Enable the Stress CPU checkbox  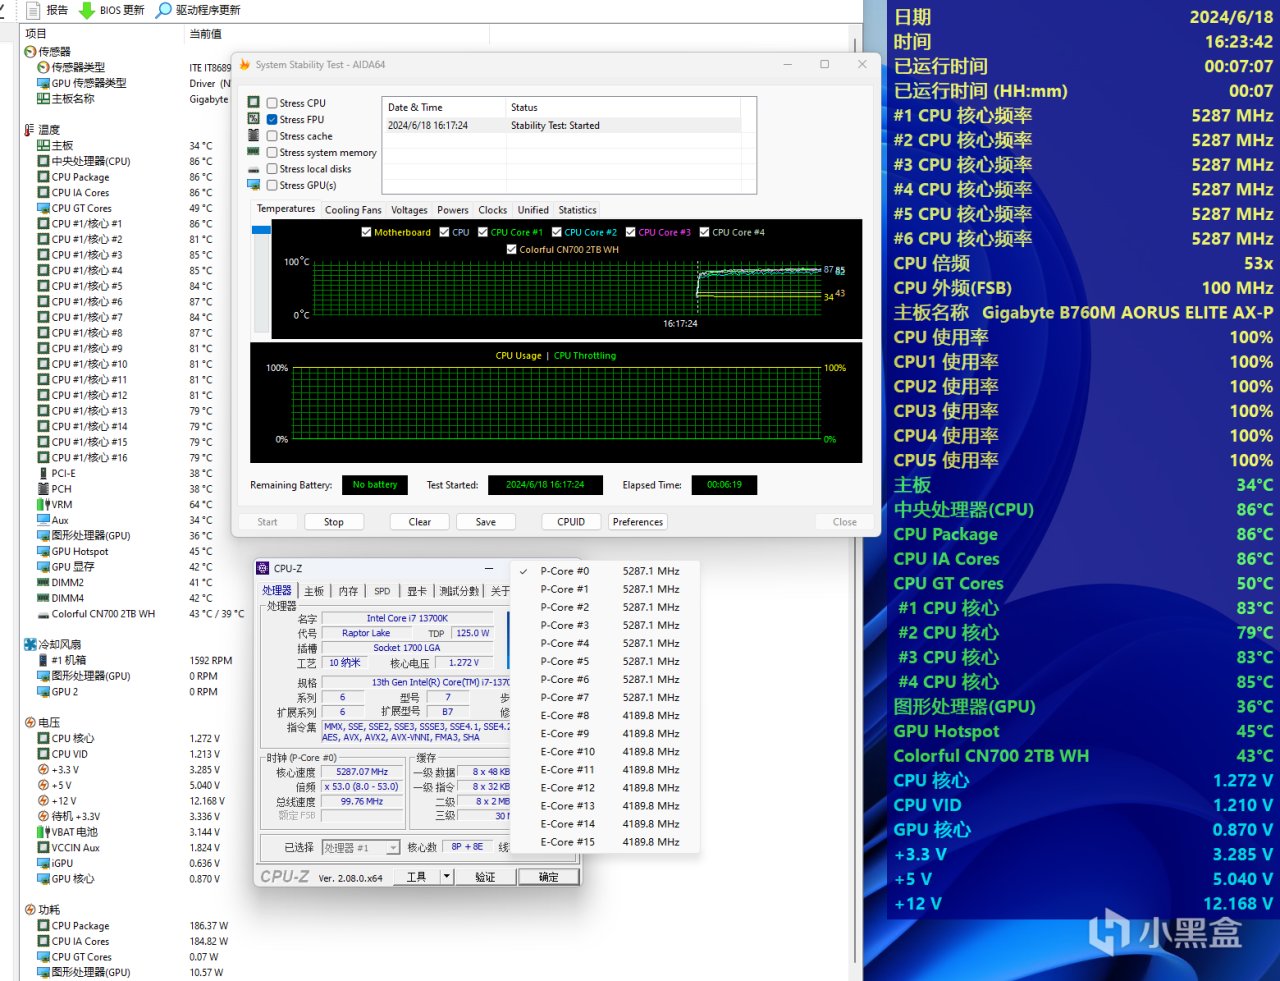pos(272,103)
